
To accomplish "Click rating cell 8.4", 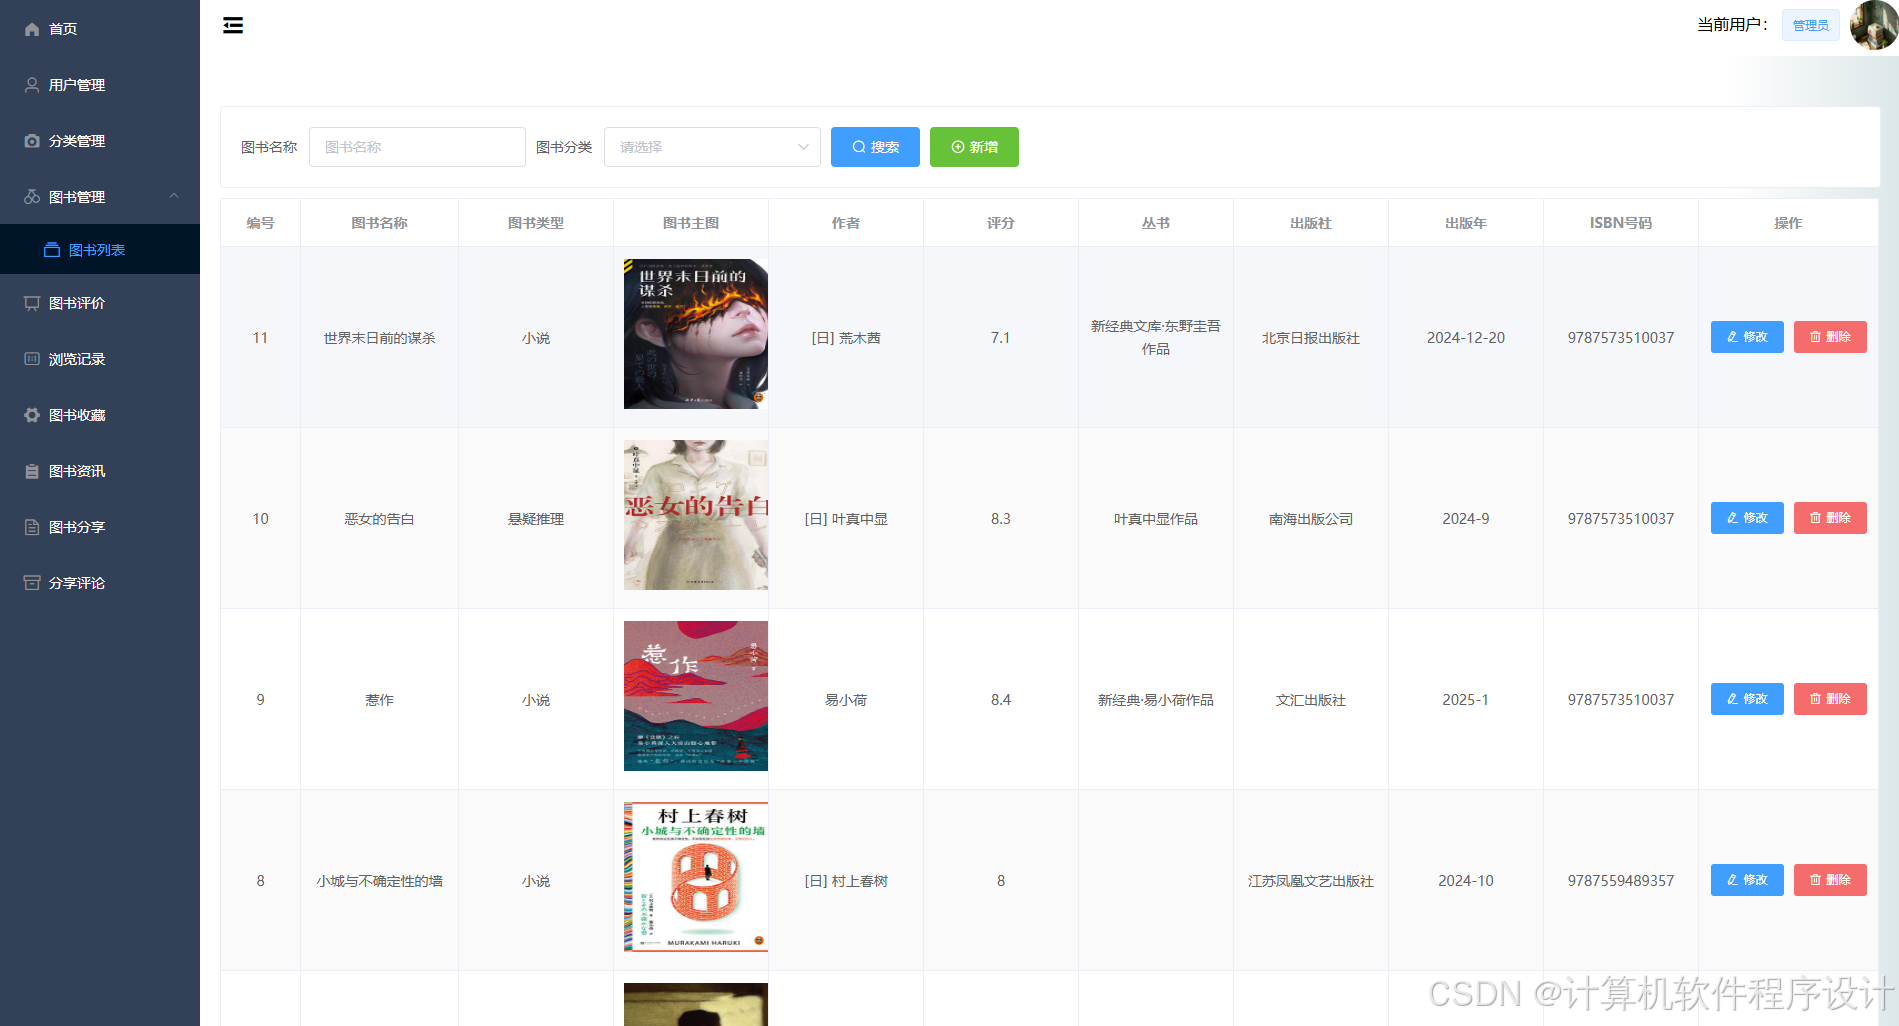I will coord(1001,700).
